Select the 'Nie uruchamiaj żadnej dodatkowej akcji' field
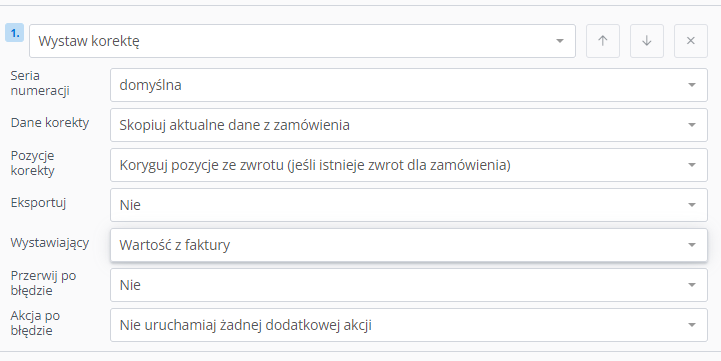This screenshot has width=721, height=361. pyautogui.click(x=409, y=325)
